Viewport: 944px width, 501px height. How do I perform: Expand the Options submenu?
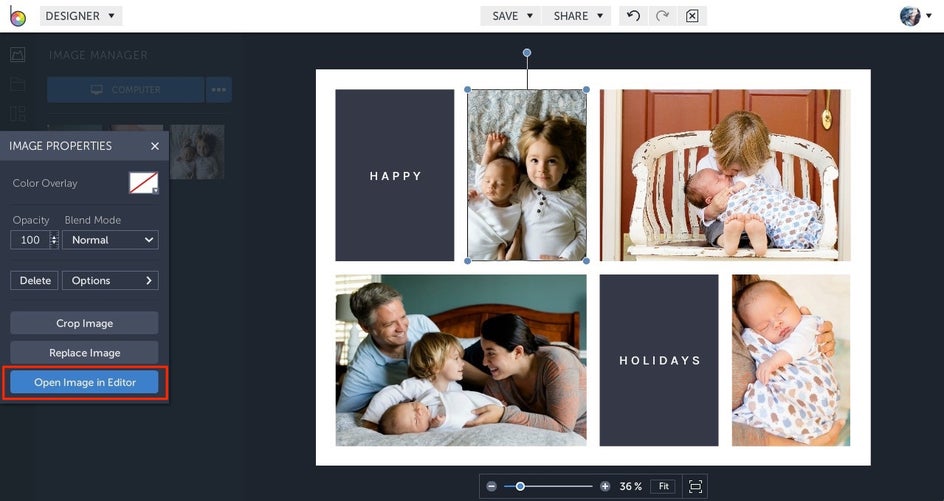(x=111, y=281)
